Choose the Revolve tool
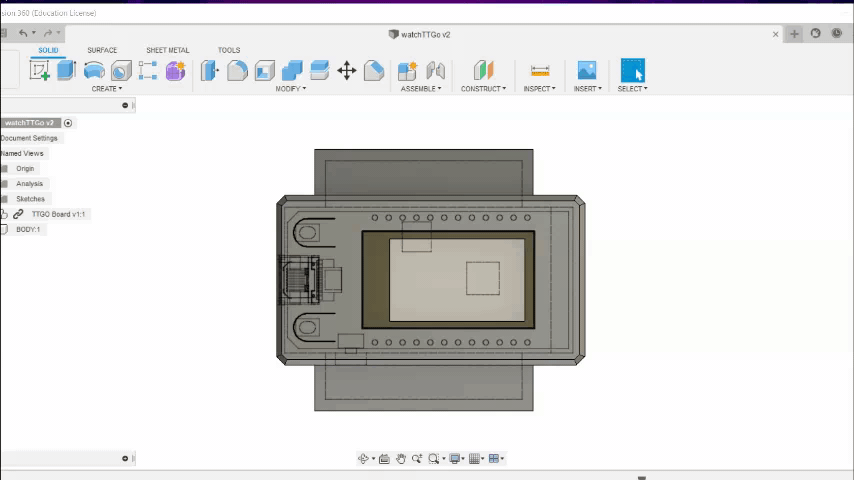Screen dimensions: 854x480 [x=94, y=70]
